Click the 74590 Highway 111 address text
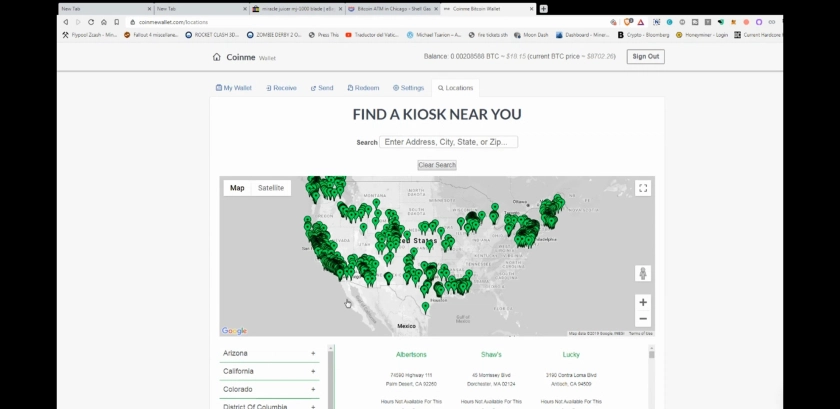This screenshot has width=840, height=409. (x=411, y=375)
